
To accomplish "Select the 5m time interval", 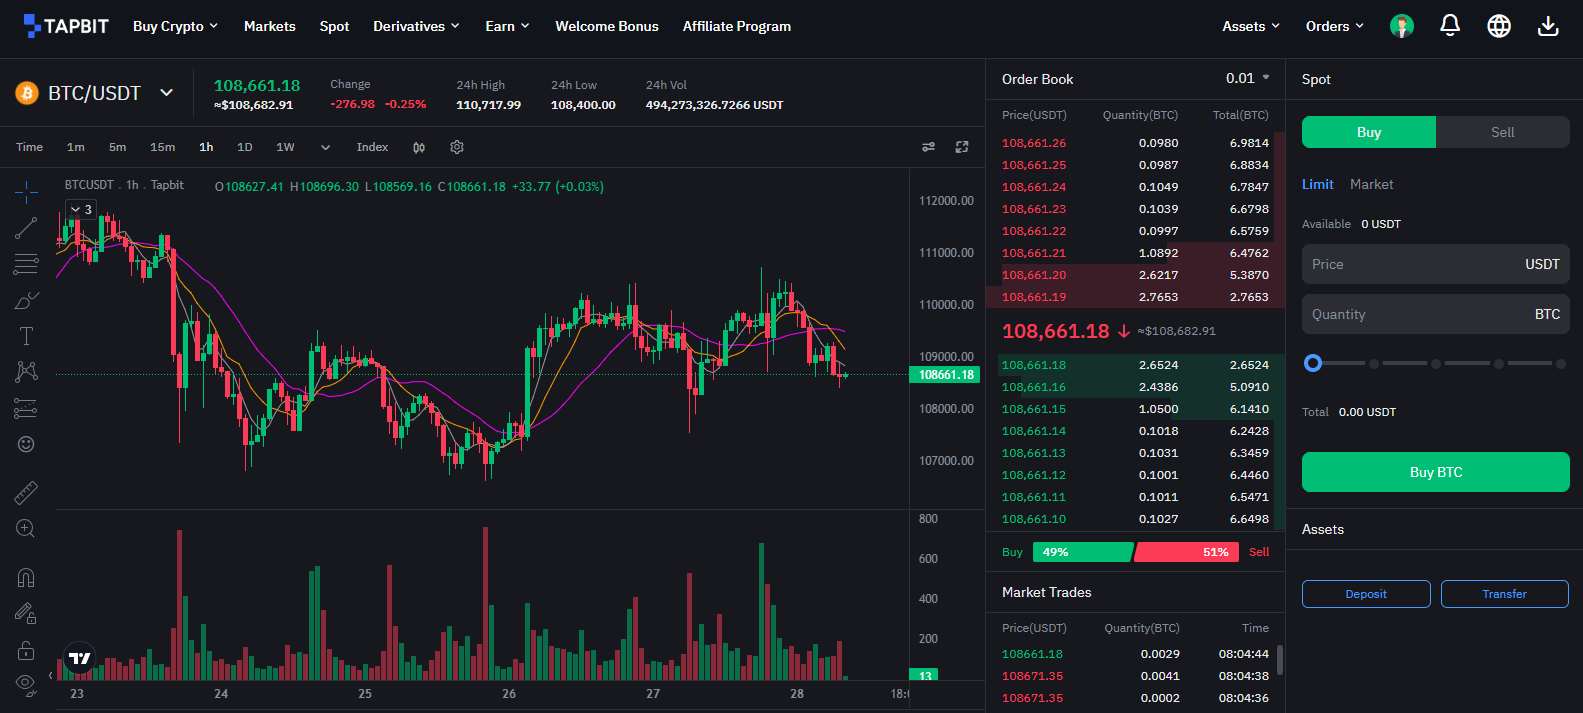I will pyautogui.click(x=118, y=147).
